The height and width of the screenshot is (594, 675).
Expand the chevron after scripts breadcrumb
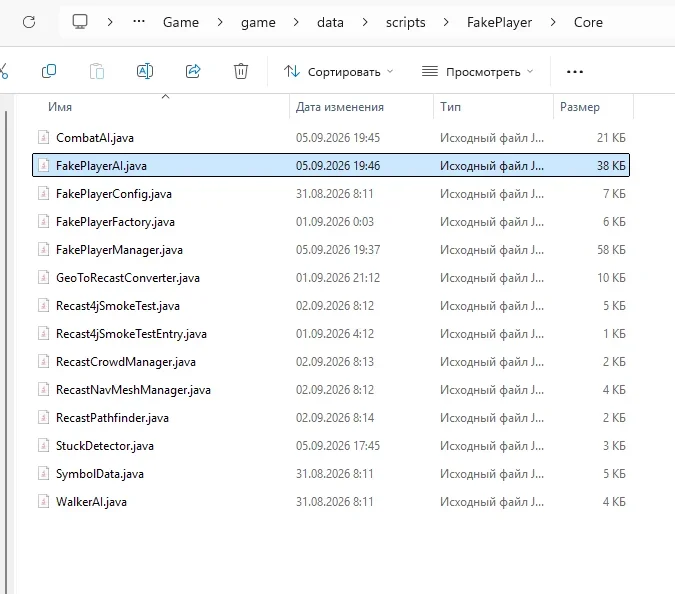pyautogui.click(x=446, y=22)
